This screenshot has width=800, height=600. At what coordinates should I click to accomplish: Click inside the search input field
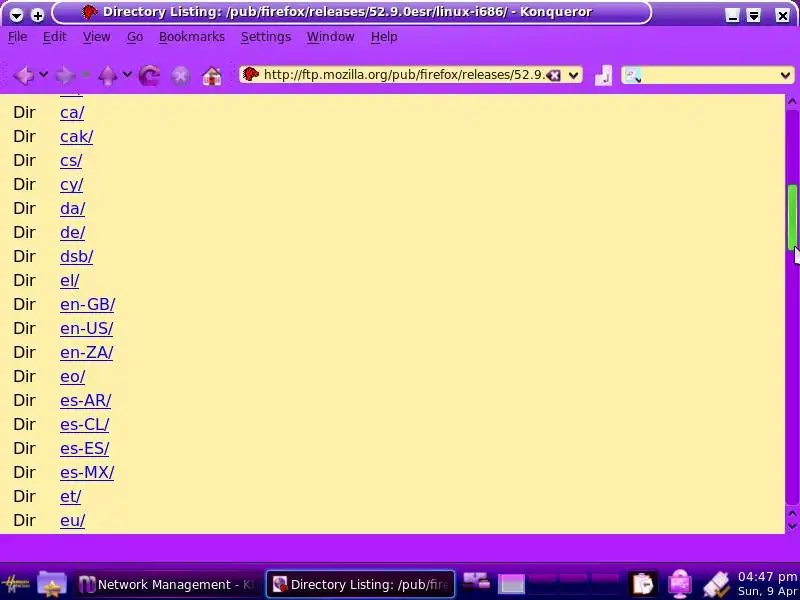709,76
